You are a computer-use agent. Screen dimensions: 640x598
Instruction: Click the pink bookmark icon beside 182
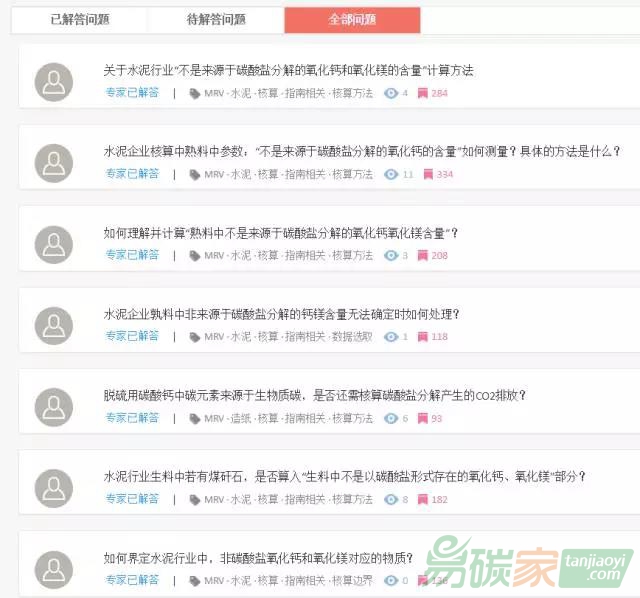pos(422,500)
